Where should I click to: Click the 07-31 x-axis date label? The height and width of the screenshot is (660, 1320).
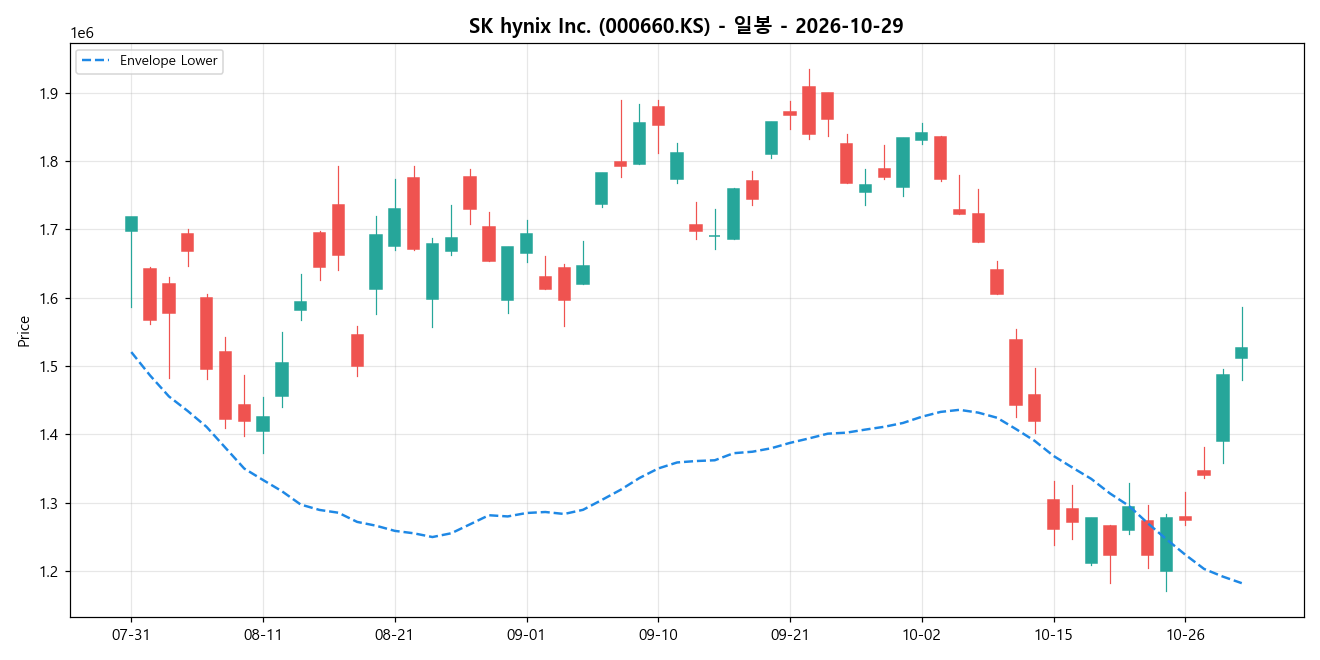pos(131,633)
